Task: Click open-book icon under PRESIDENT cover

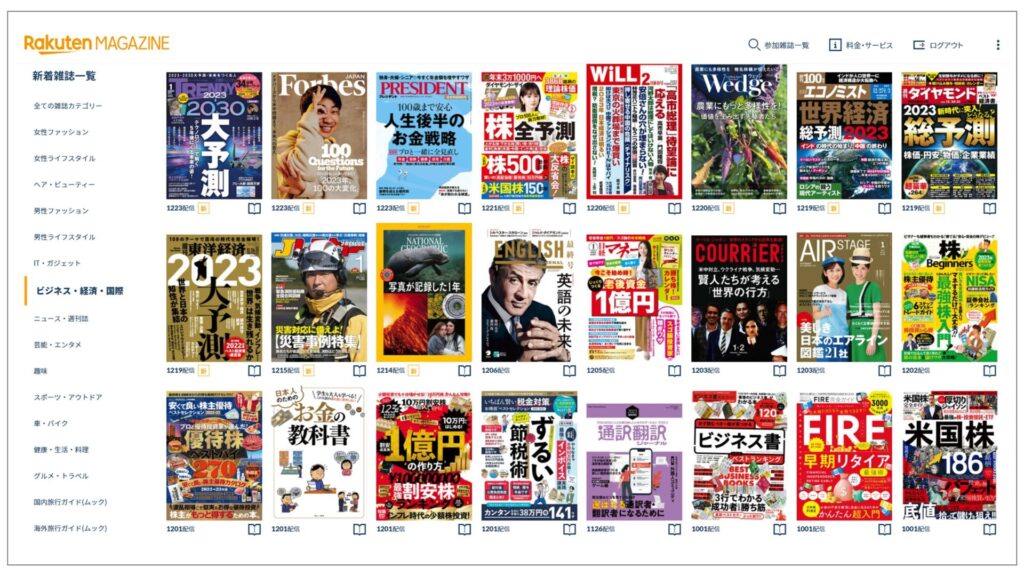Action: (464, 208)
